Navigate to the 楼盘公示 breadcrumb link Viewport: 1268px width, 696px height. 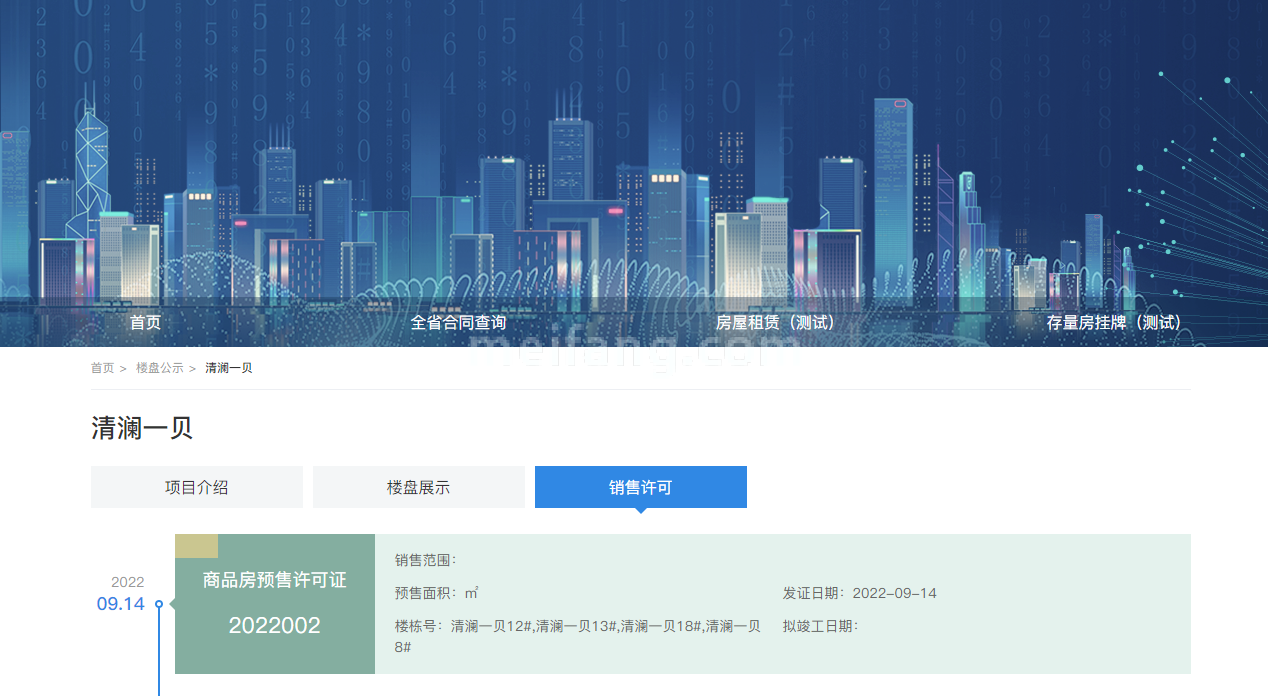(x=160, y=368)
